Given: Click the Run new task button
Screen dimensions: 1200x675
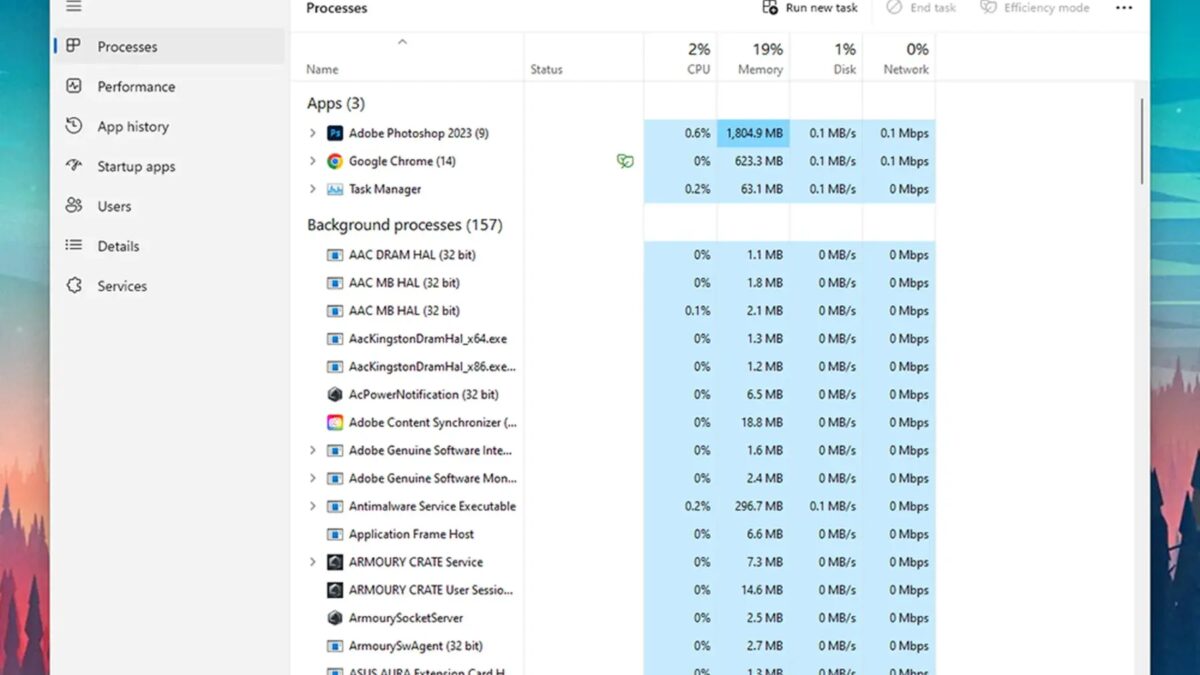Looking at the screenshot, I should click(x=810, y=8).
